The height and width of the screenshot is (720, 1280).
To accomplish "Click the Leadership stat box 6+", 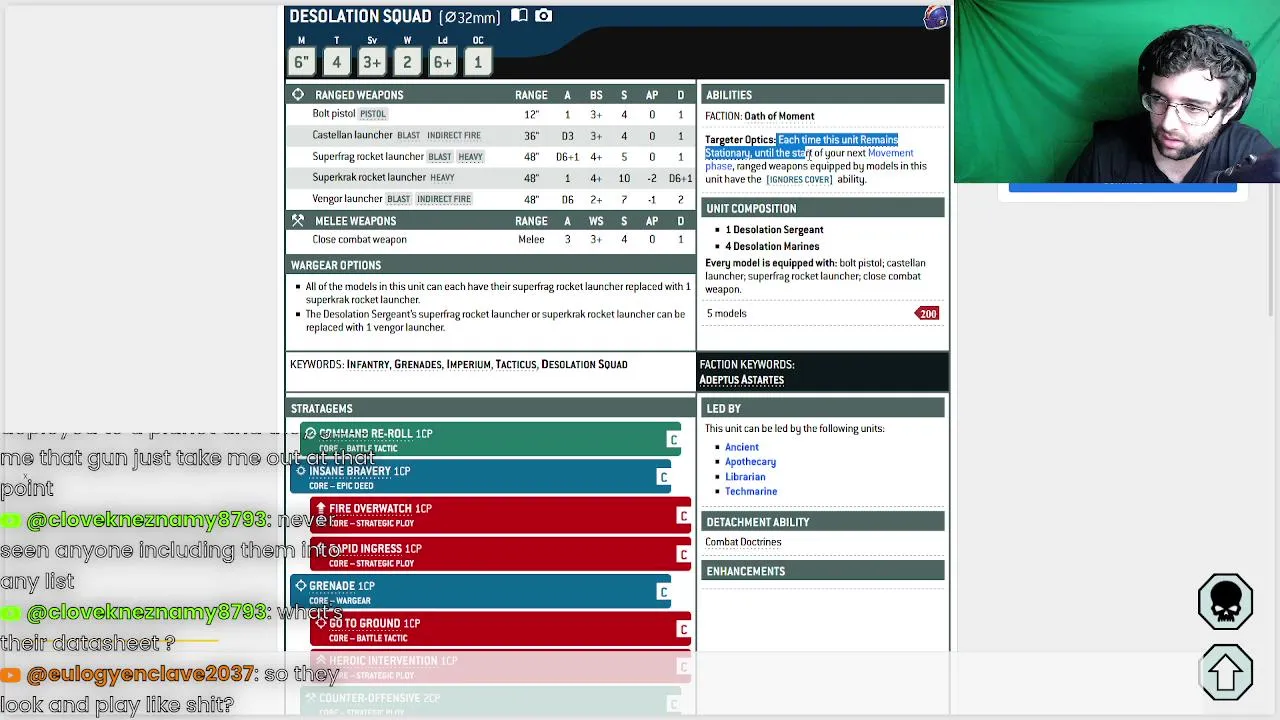I will coord(442,62).
